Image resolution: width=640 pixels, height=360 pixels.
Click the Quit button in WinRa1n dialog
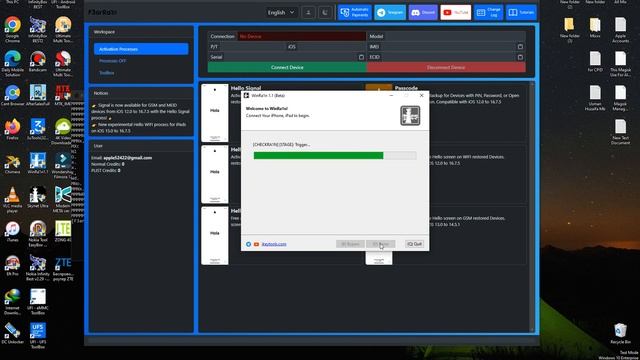[414, 244]
